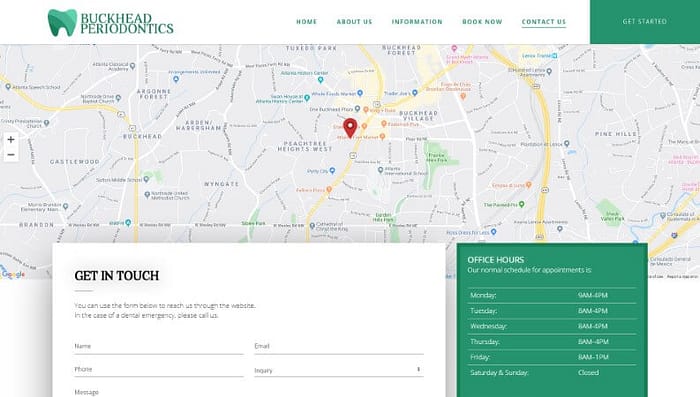
Task: Open the Inquiry dropdown
Action: (339, 370)
